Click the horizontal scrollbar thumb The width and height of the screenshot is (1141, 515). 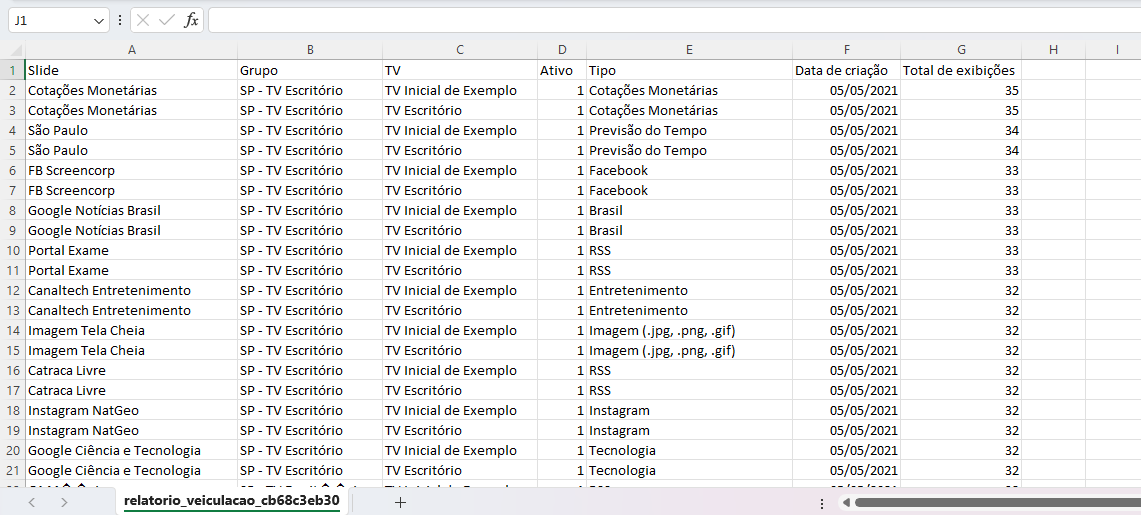point(997,502)
